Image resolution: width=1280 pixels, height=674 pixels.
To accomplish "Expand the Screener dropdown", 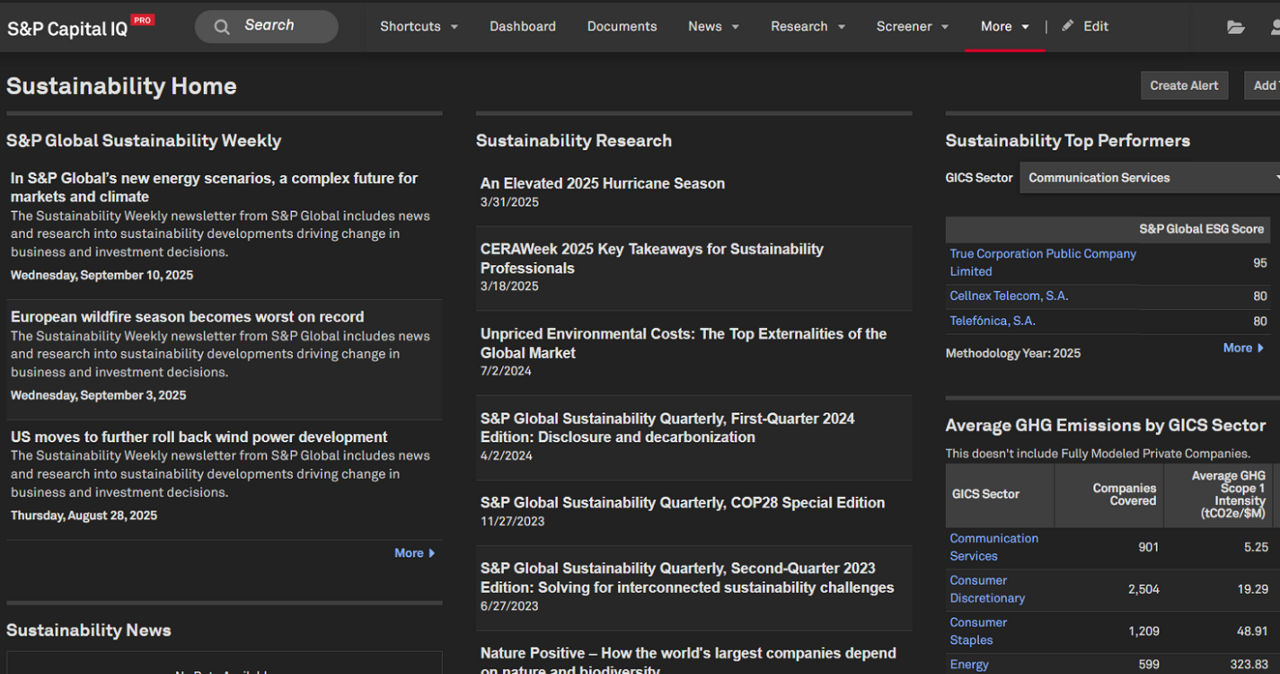I will [x=911, y=26].
